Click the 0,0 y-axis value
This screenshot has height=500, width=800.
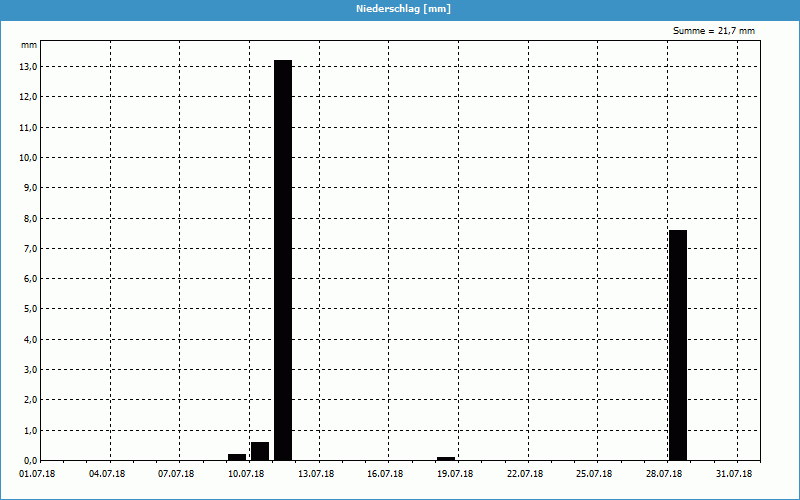tap(30, 460)
